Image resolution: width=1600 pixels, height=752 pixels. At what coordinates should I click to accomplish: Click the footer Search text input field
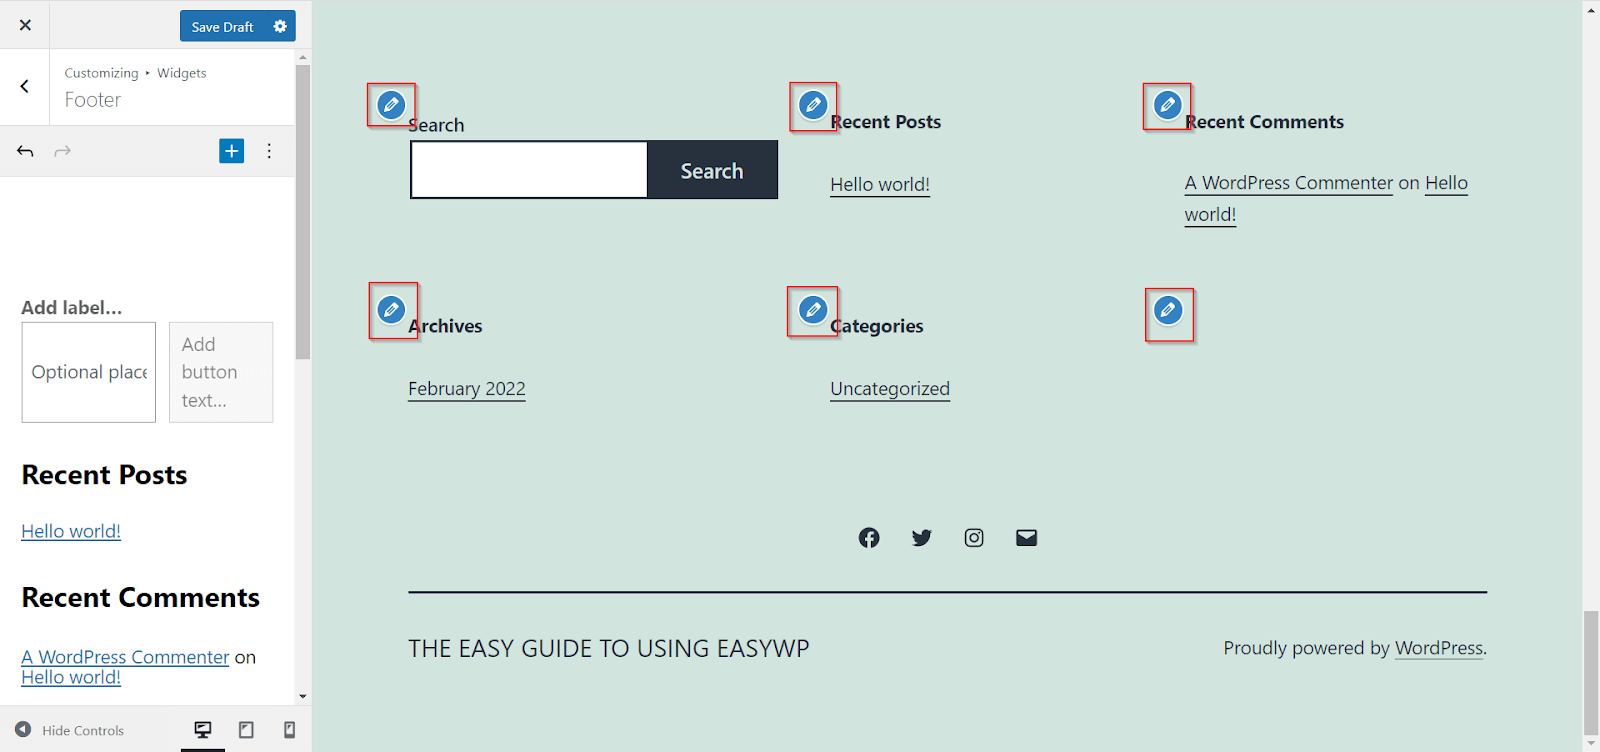click(x=529, y=169)
